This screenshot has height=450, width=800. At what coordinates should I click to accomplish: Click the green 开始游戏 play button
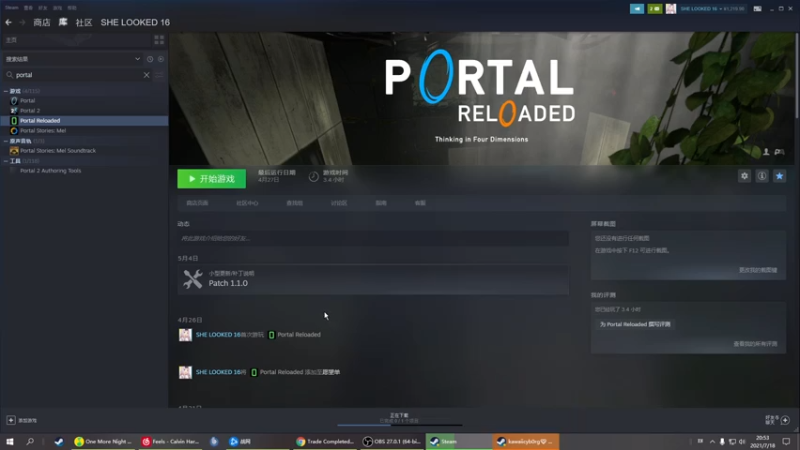tap(212, 179)
